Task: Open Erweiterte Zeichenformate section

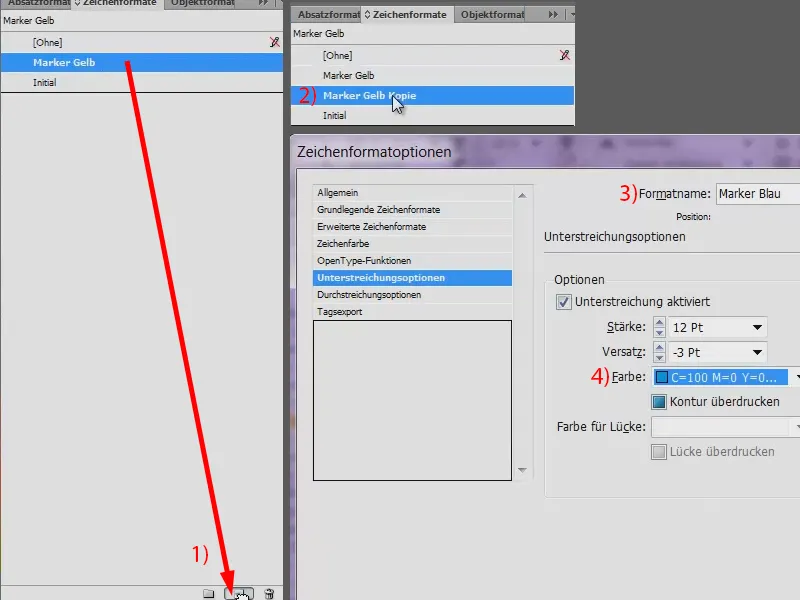Action: (x=412, y=227)
